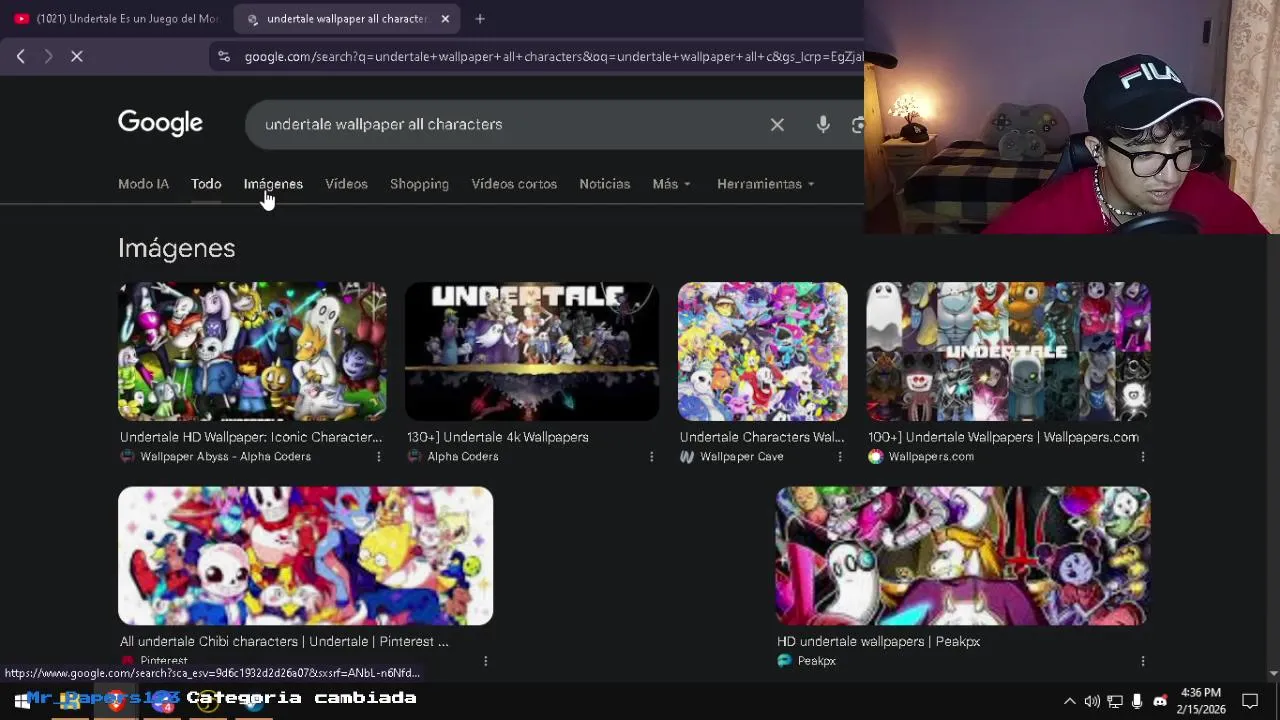Select the Modo IA search tab

[143, 184]
